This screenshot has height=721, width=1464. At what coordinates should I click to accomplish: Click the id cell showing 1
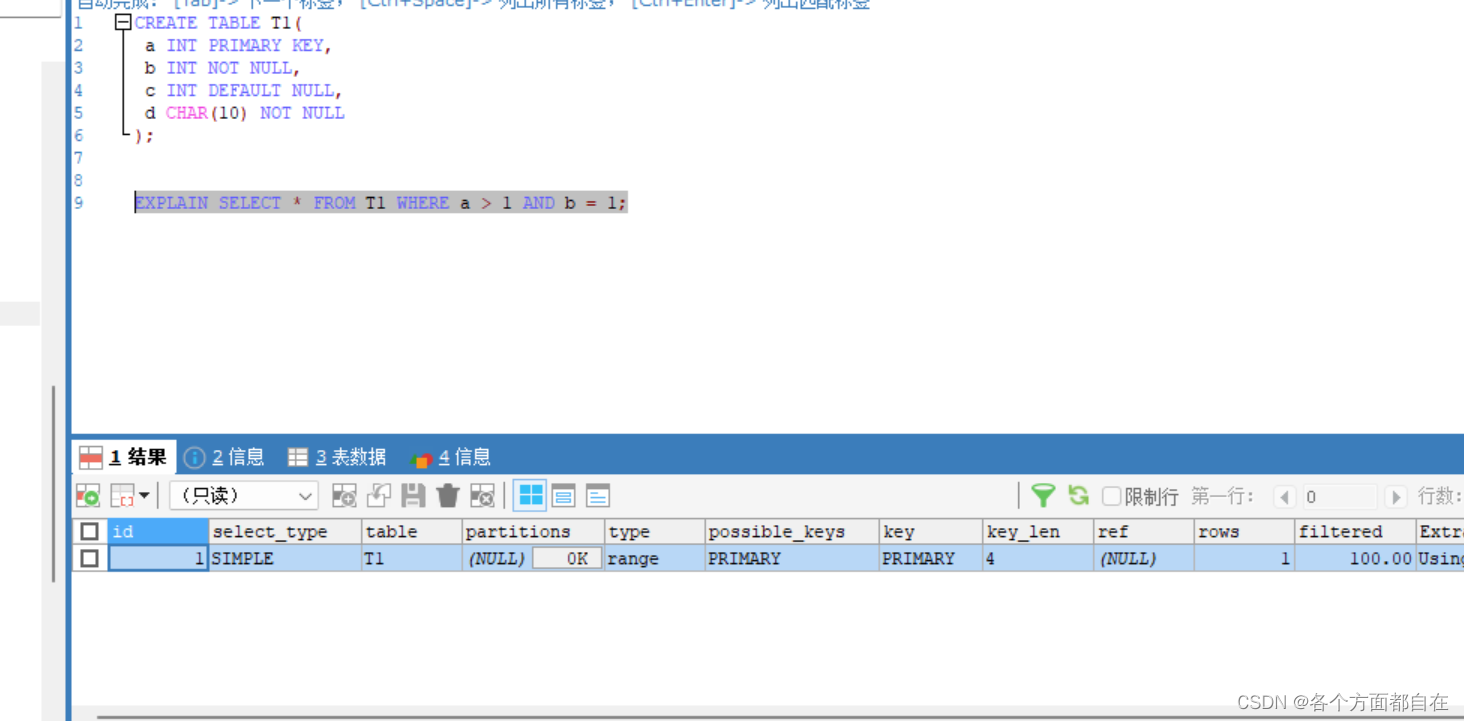[x=158, y=558]
